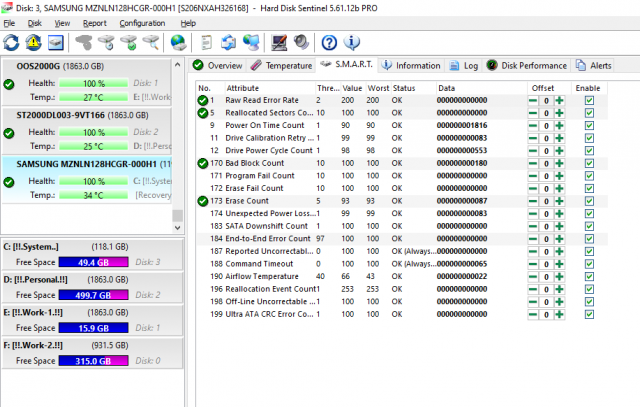Viewport: 640px width, 407px height.
Task: Open the globe icon in toolbar
Action: (x=178, y=42)
